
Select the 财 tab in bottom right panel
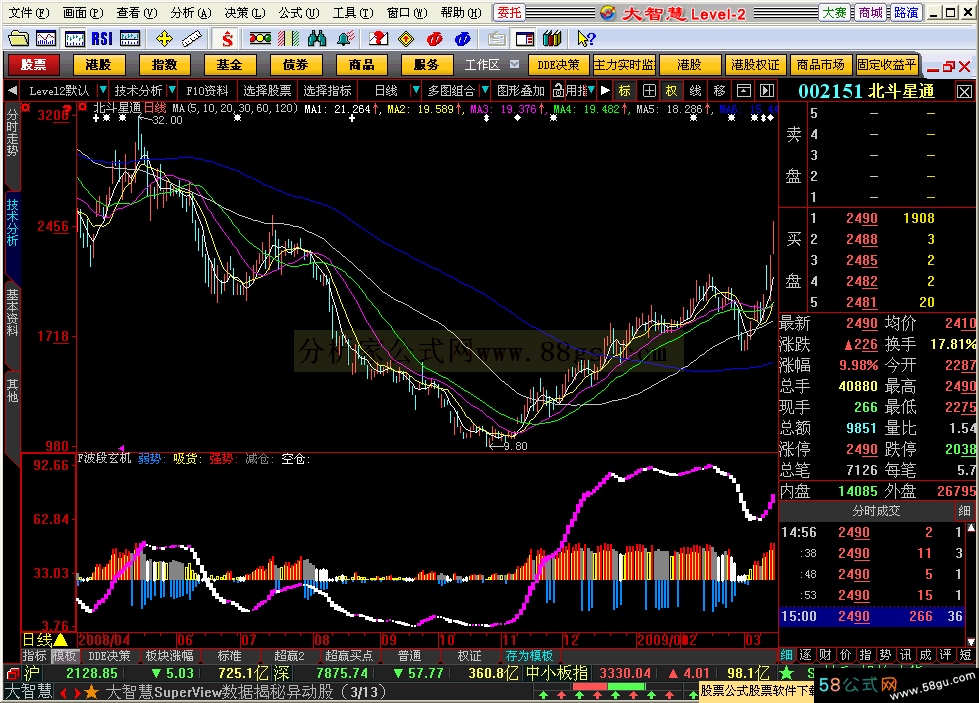tap(826, 655)
